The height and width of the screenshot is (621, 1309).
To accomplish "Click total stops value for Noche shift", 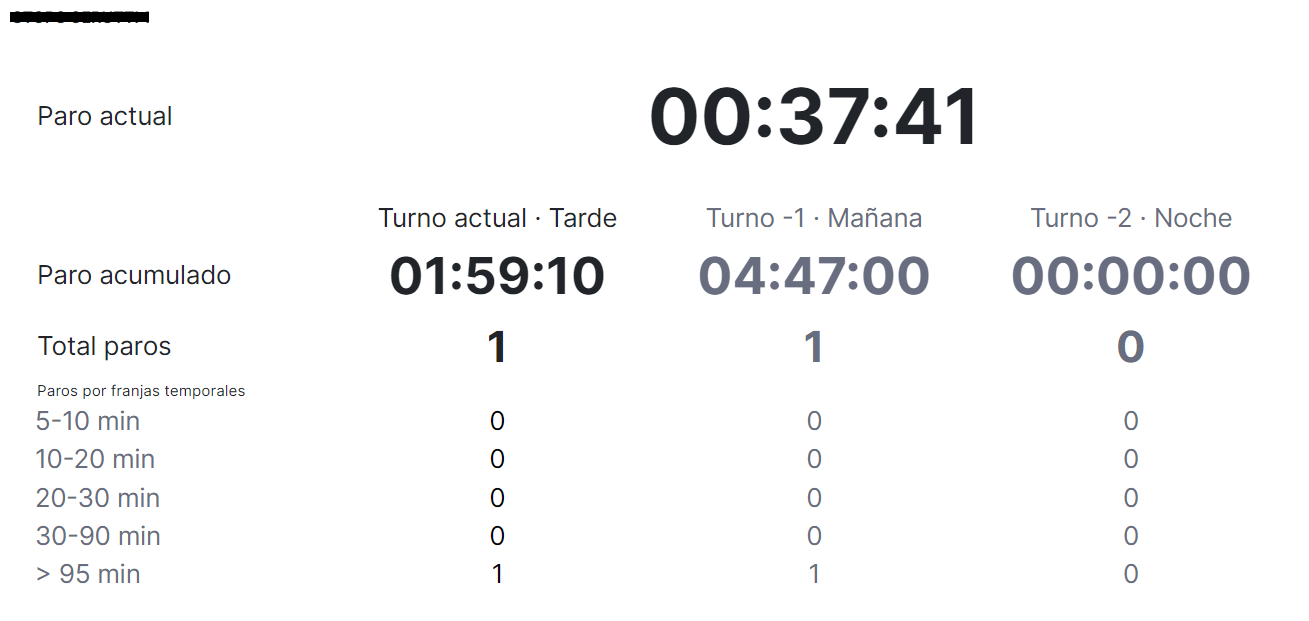I will point(1131,347).
